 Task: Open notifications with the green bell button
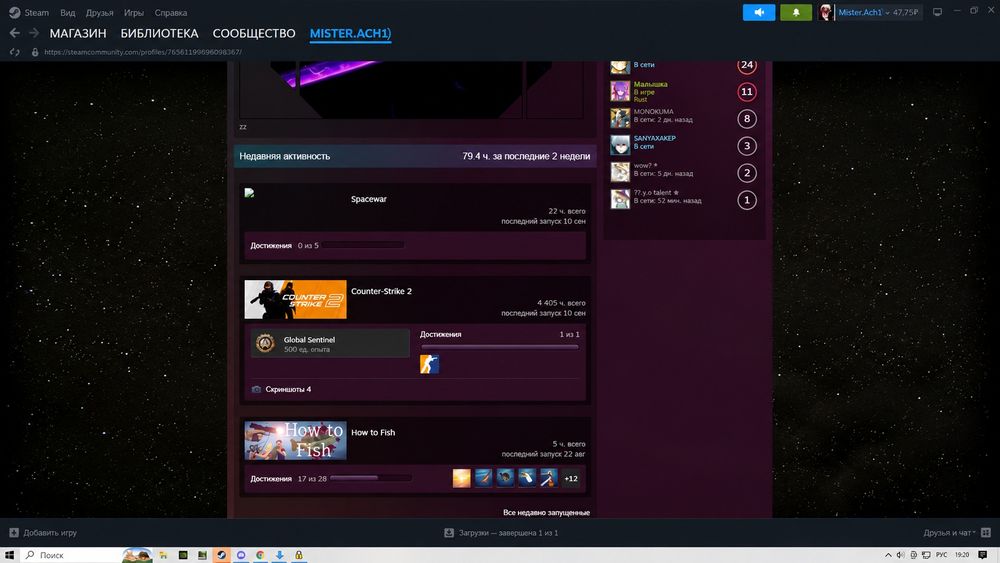click(x=796, y=12)
